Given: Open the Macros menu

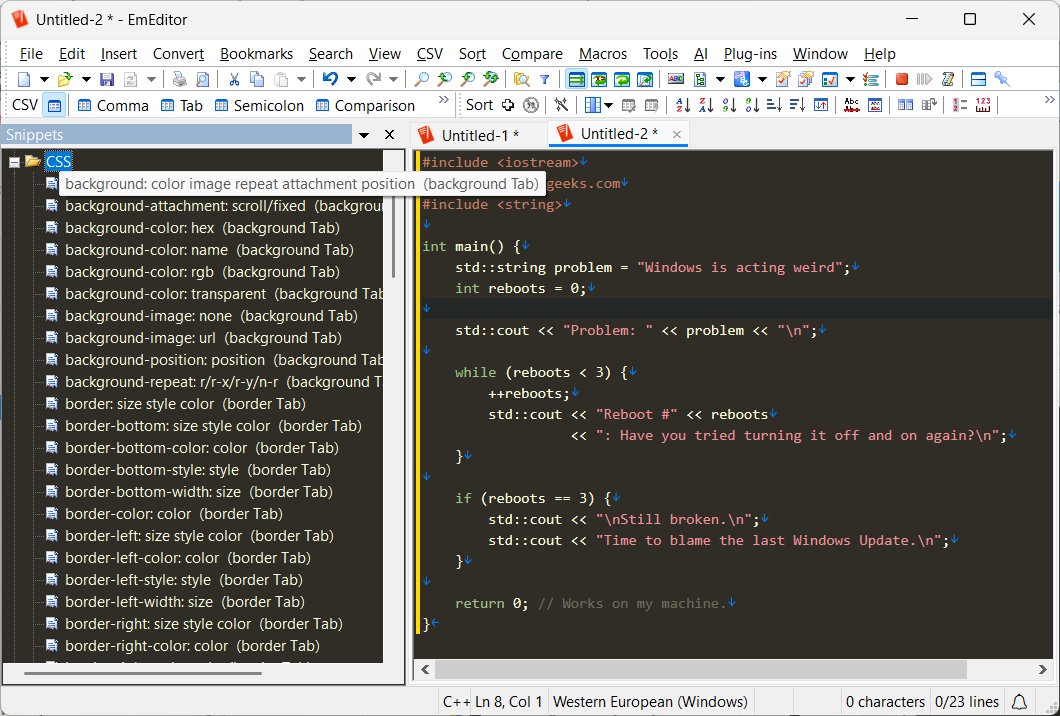Looking at the screenshot, I should 603,53.
